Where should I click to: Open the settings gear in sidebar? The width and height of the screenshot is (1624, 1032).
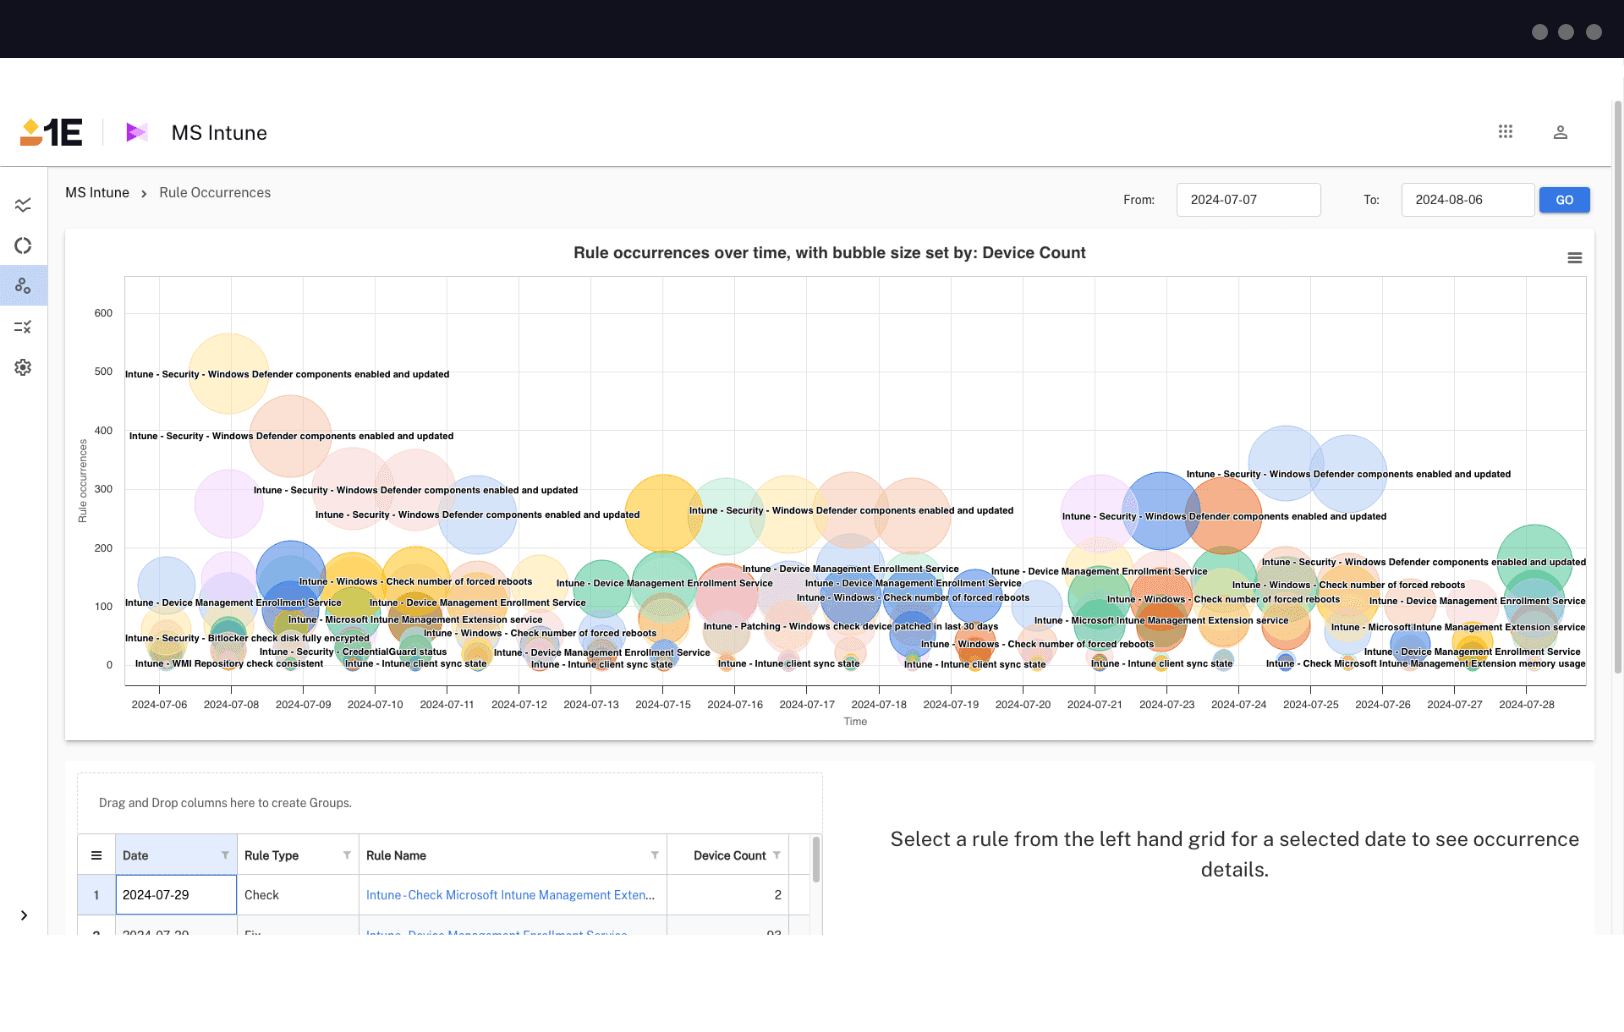[x=23, y=368]
